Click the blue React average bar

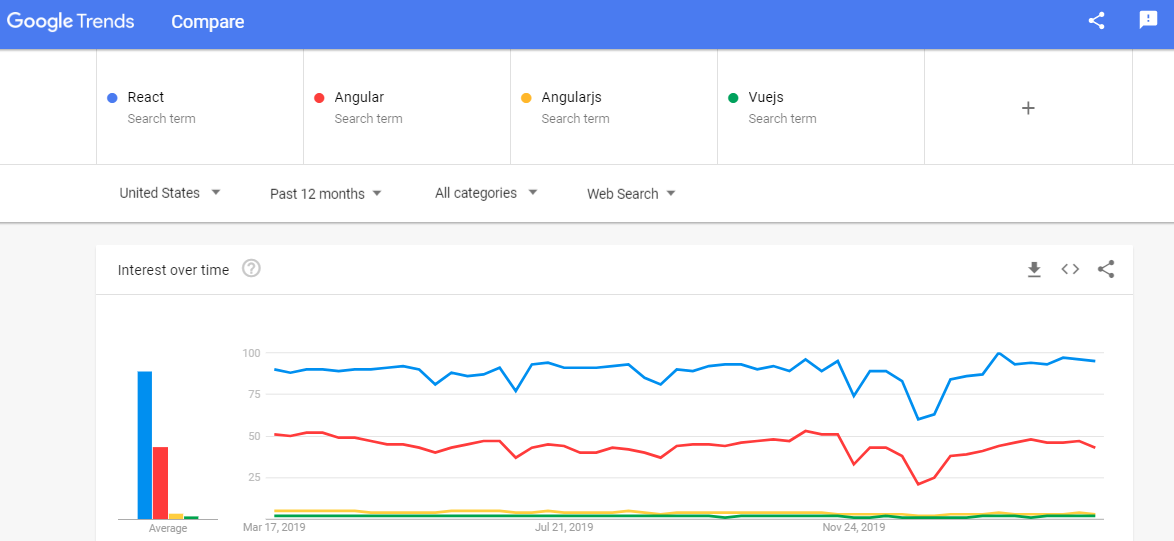tap(145, 444)
